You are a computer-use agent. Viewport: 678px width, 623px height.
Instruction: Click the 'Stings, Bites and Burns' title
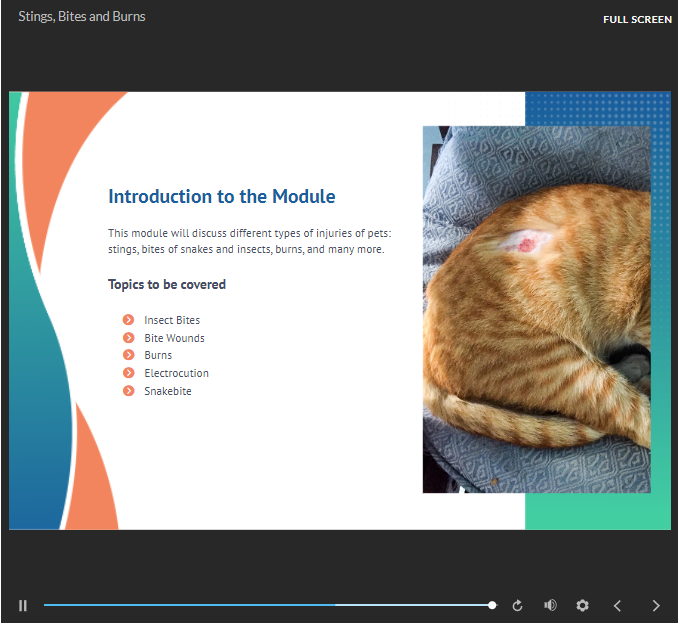[82, 17]
